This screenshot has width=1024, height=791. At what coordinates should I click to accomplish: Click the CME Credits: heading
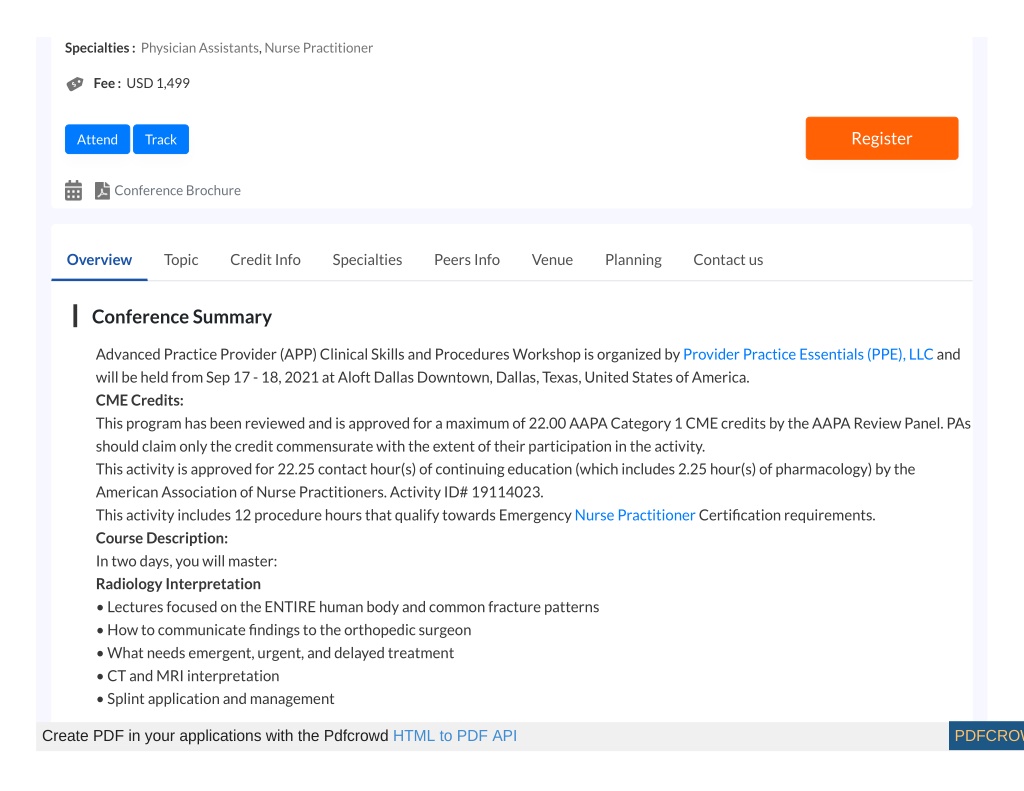tap(140, 400)
